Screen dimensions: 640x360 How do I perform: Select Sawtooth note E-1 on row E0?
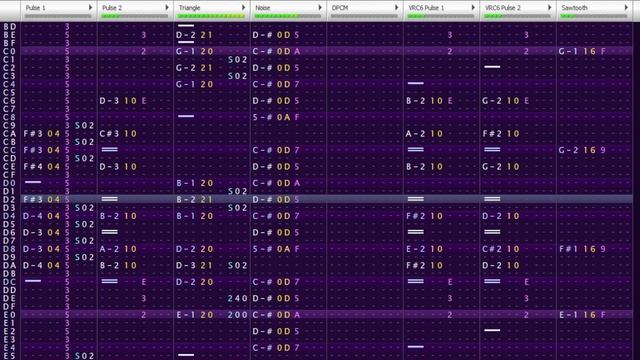pyautogui.click(x=568, y=315)
